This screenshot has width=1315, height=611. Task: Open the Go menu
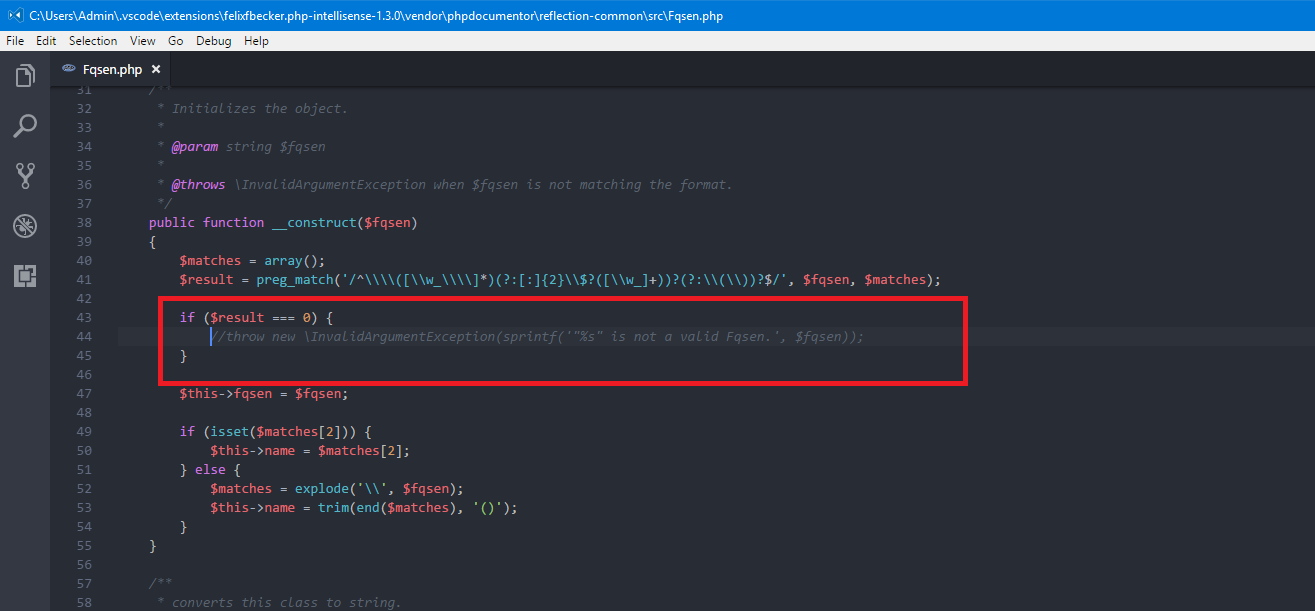(175, 40)
